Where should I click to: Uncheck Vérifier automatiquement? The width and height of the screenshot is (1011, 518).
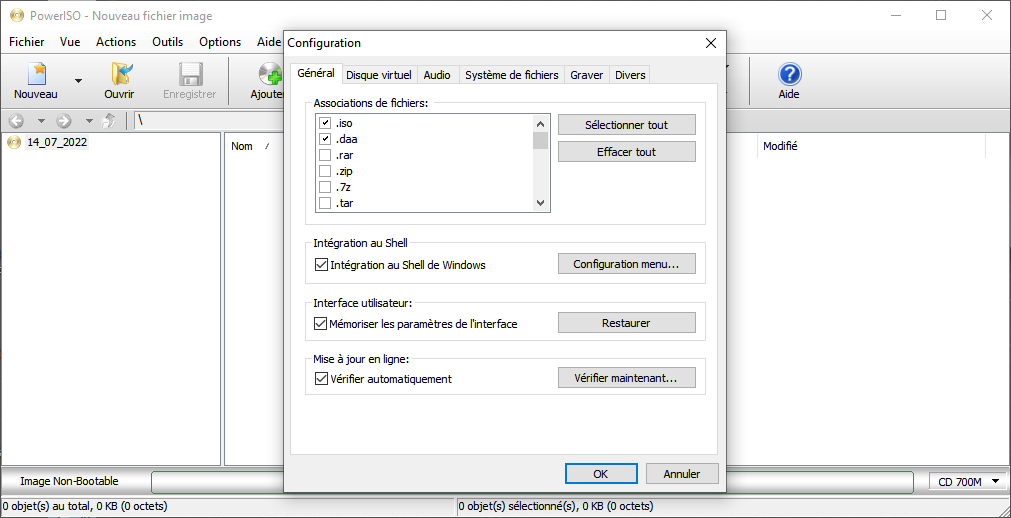coord(321,379)
